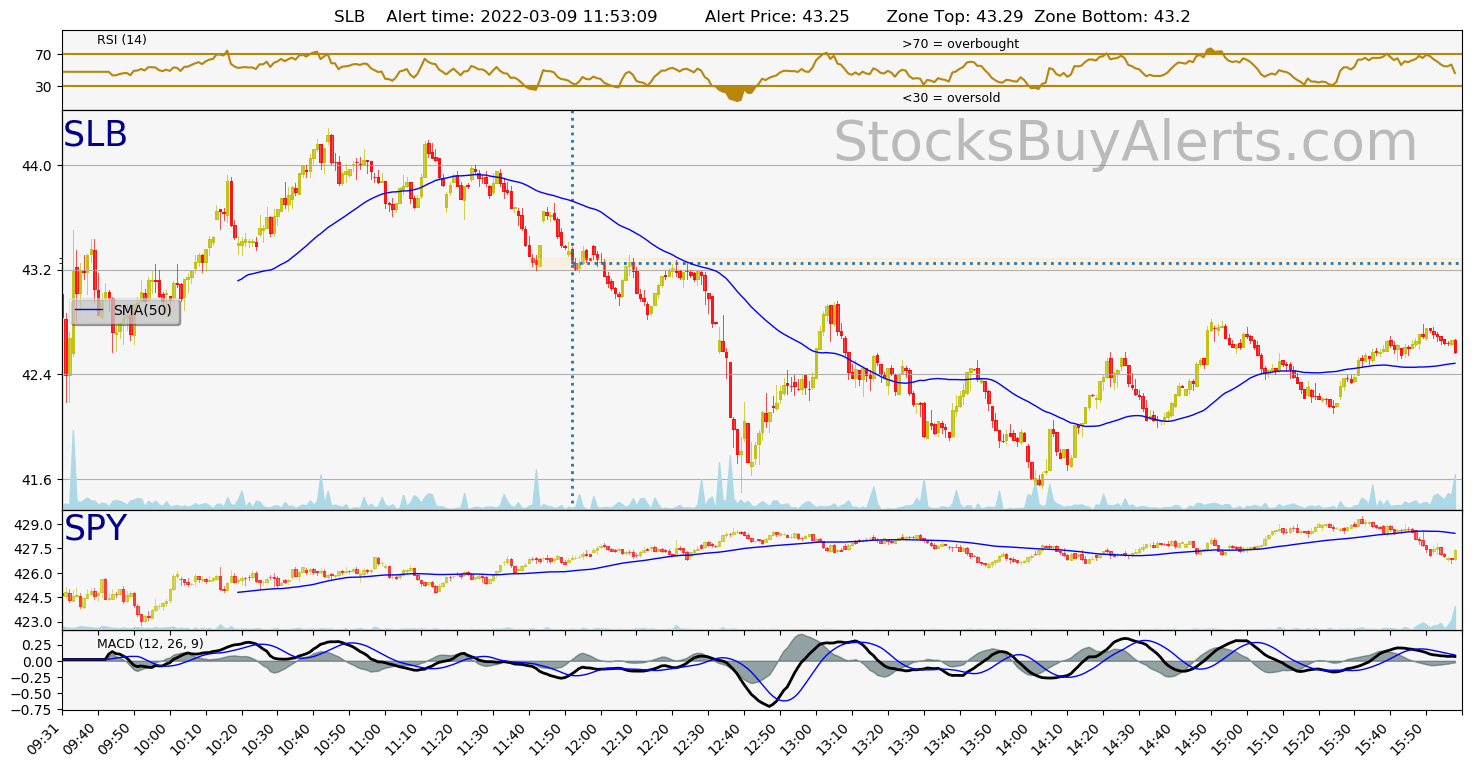1476x768 pixels.
Task: Click the SPY axis label 424.5
Action: (34, 598)
